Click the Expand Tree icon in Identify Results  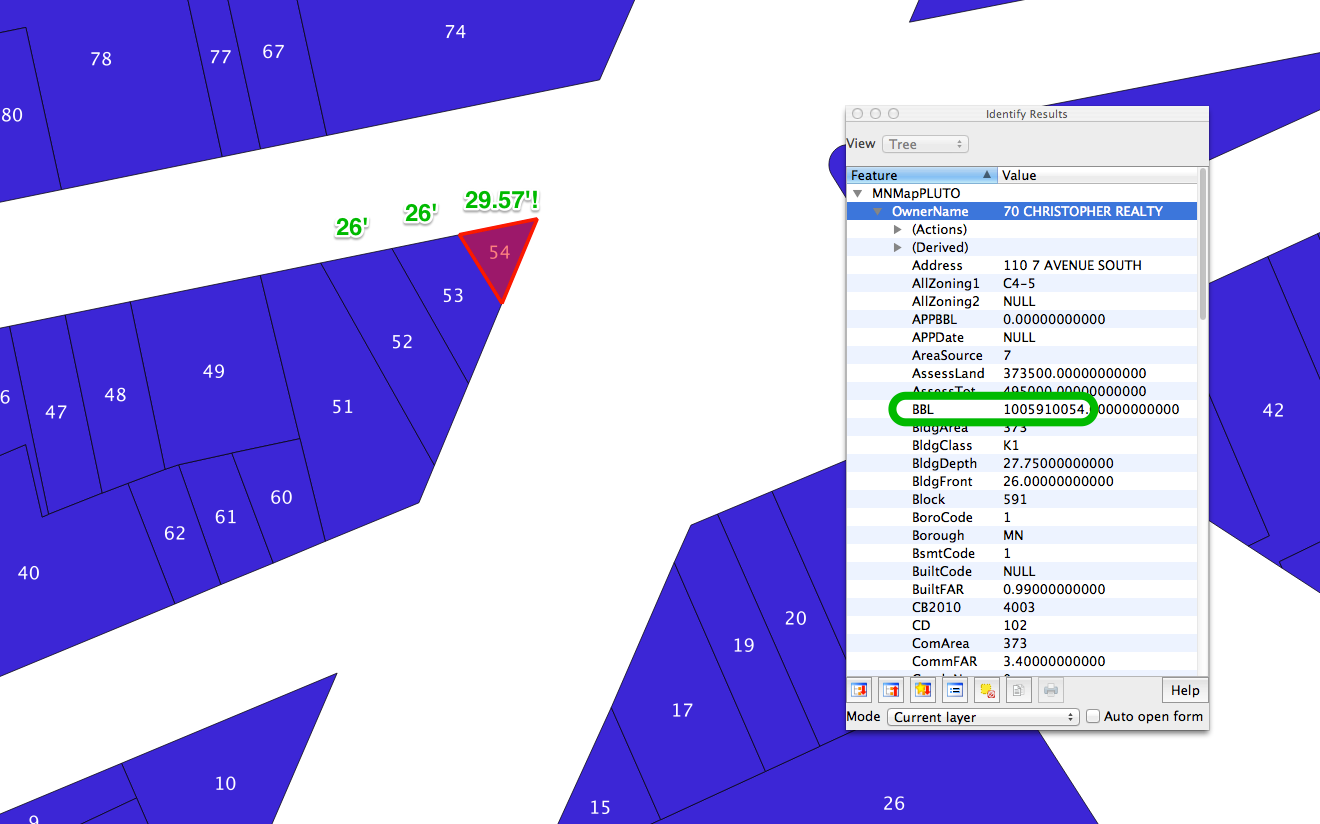[x=860, y=690]
